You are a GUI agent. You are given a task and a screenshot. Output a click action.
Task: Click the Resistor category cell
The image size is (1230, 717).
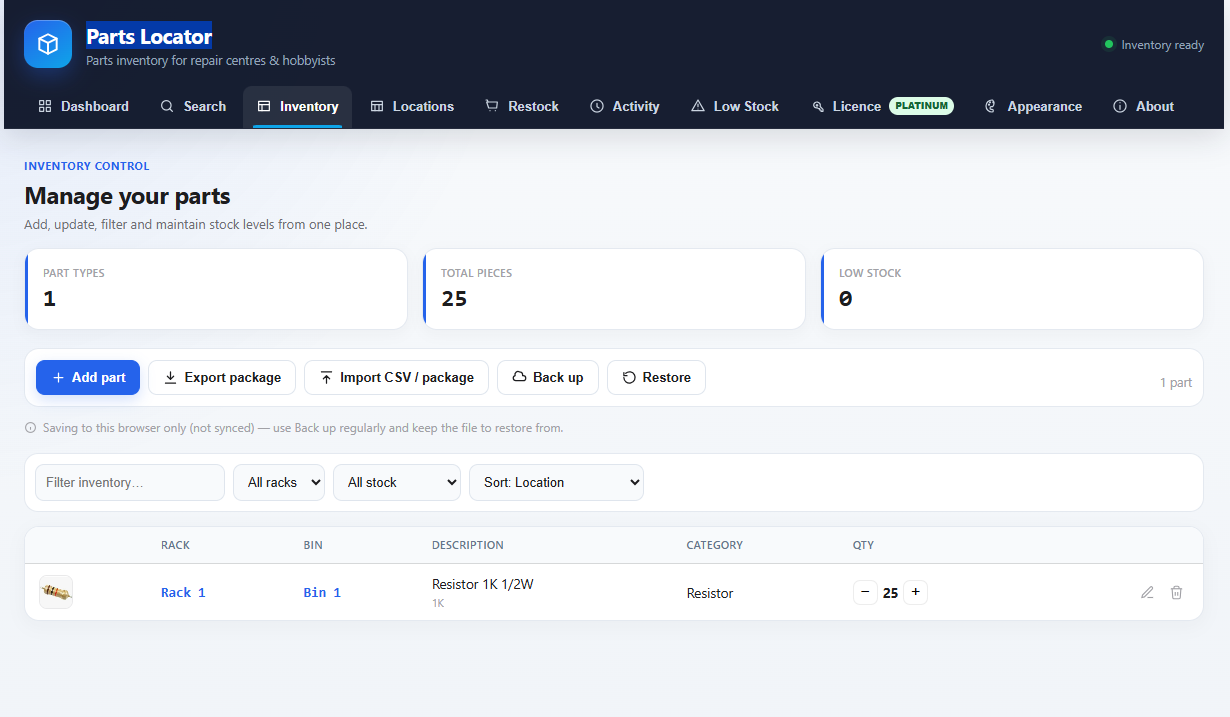pos(710,593)
